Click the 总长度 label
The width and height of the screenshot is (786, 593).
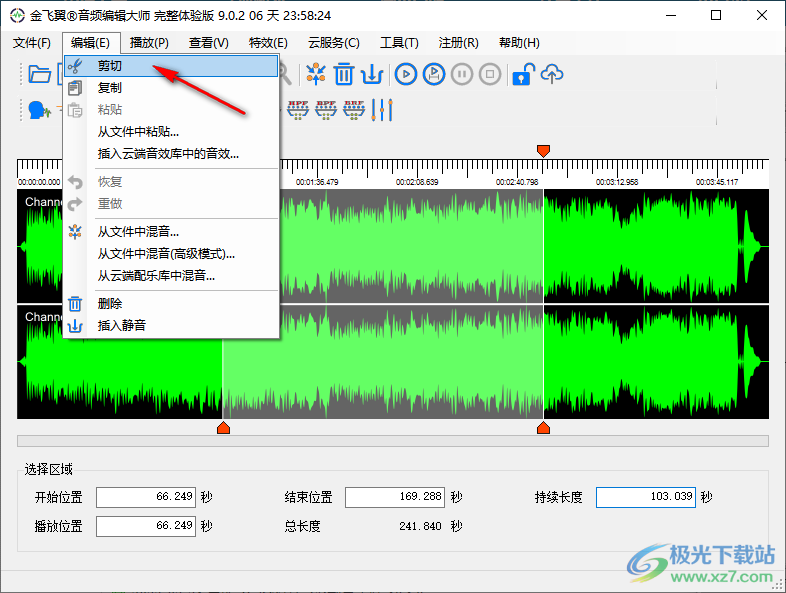302,526
